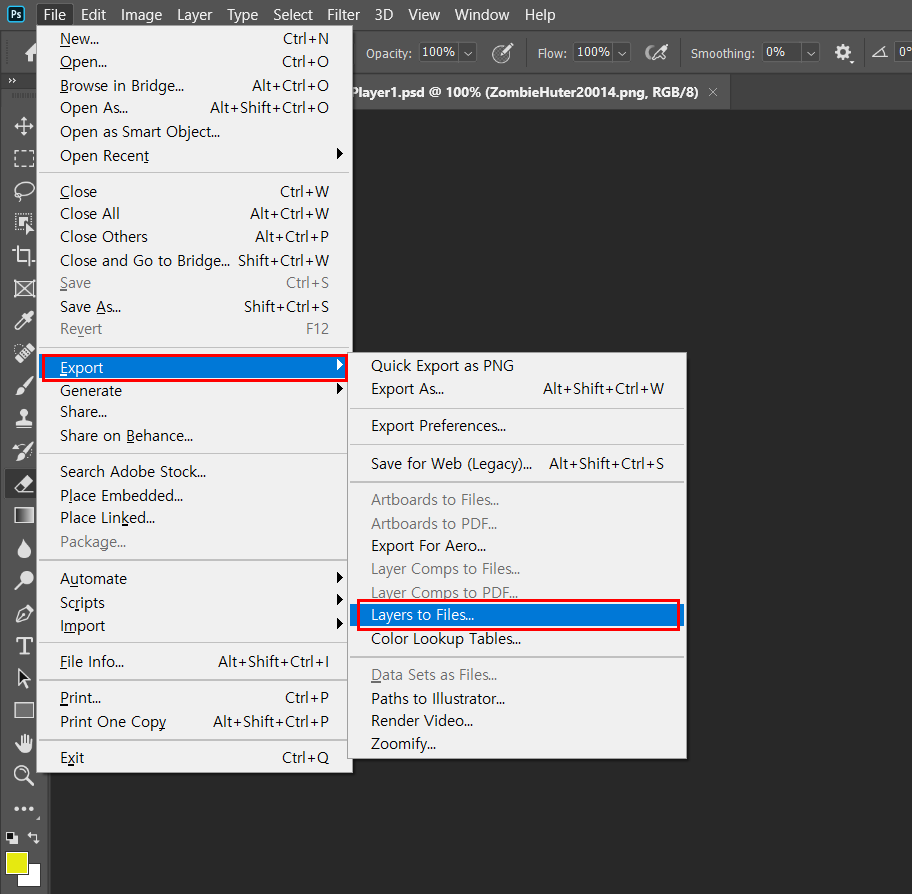This screenshot has width=912, height=894.
Task: Open the Edit menu
Action: (93, 15)
